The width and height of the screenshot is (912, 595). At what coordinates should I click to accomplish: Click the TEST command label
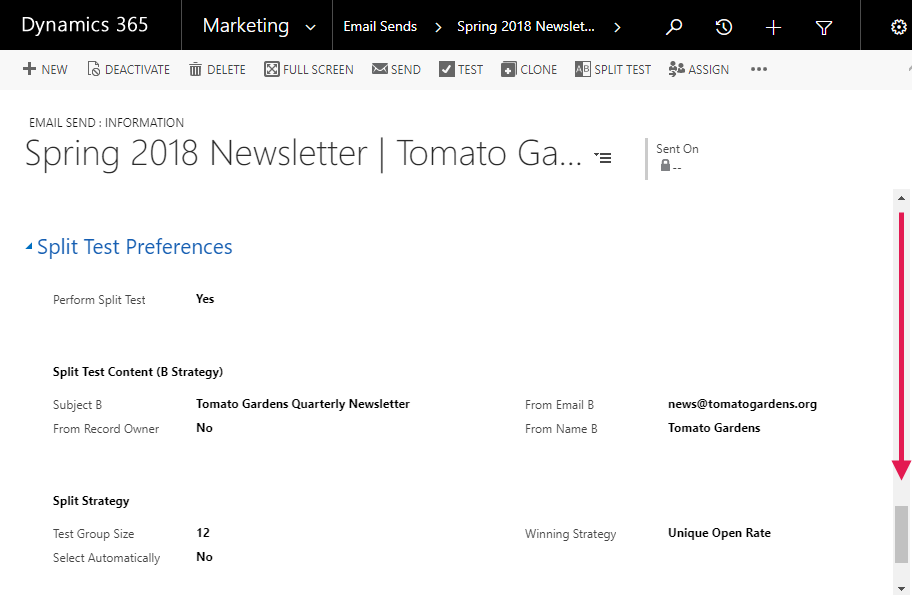point(471,70)
